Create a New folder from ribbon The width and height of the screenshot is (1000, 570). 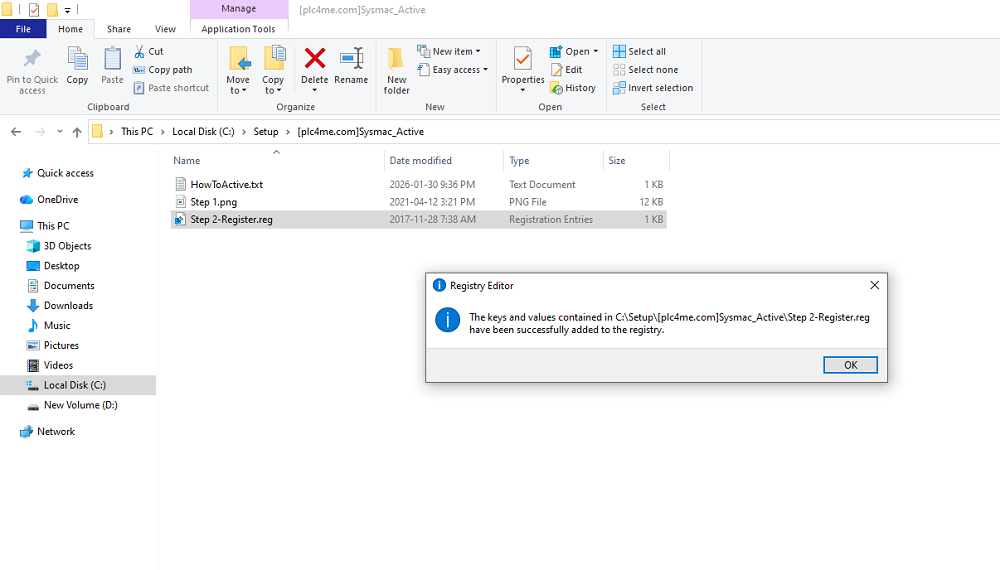(x=397, y=68)
